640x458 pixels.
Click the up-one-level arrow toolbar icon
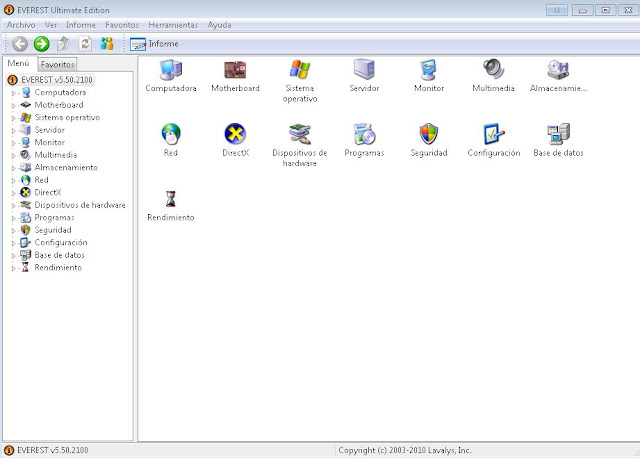[63, 44]
